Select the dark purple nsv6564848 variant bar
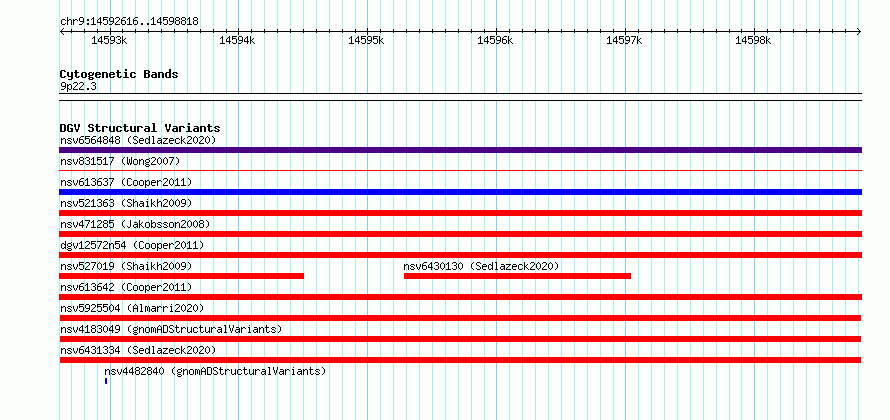The height and width of the screenshot is (420, 890). click(460, 150)
